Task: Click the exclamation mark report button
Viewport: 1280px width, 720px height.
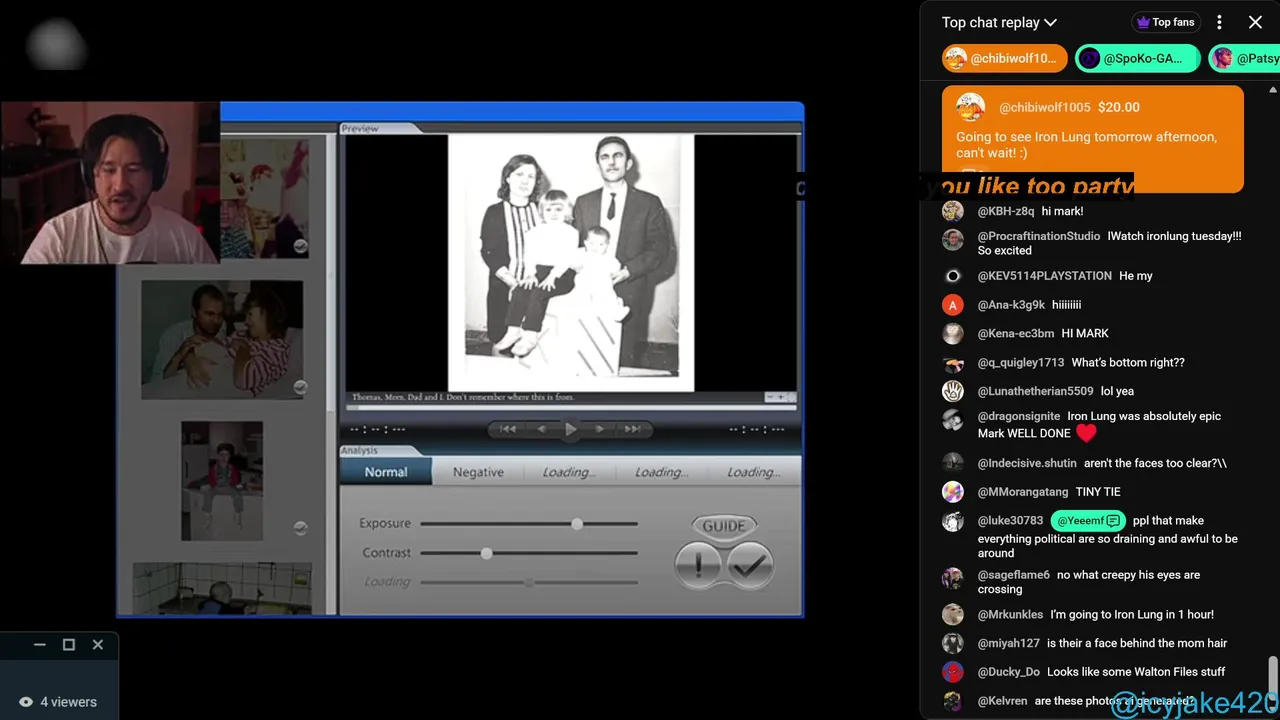Action: click(698, 565)
